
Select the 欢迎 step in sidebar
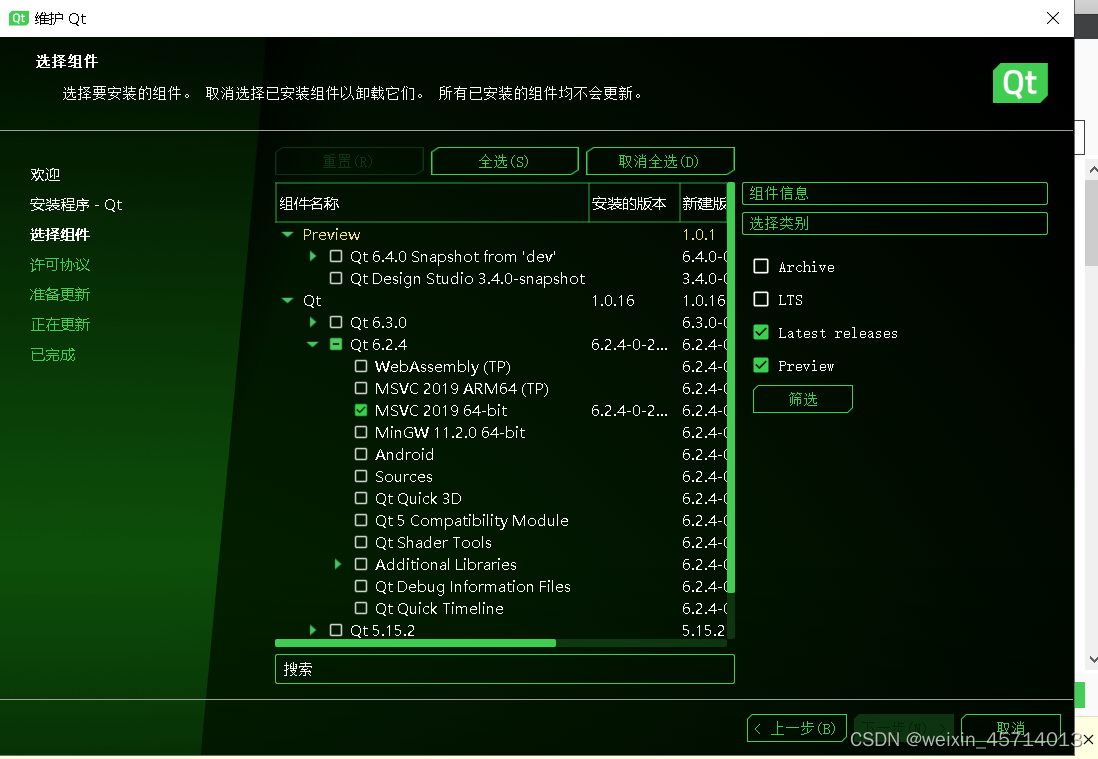click(x=46, y=174)
